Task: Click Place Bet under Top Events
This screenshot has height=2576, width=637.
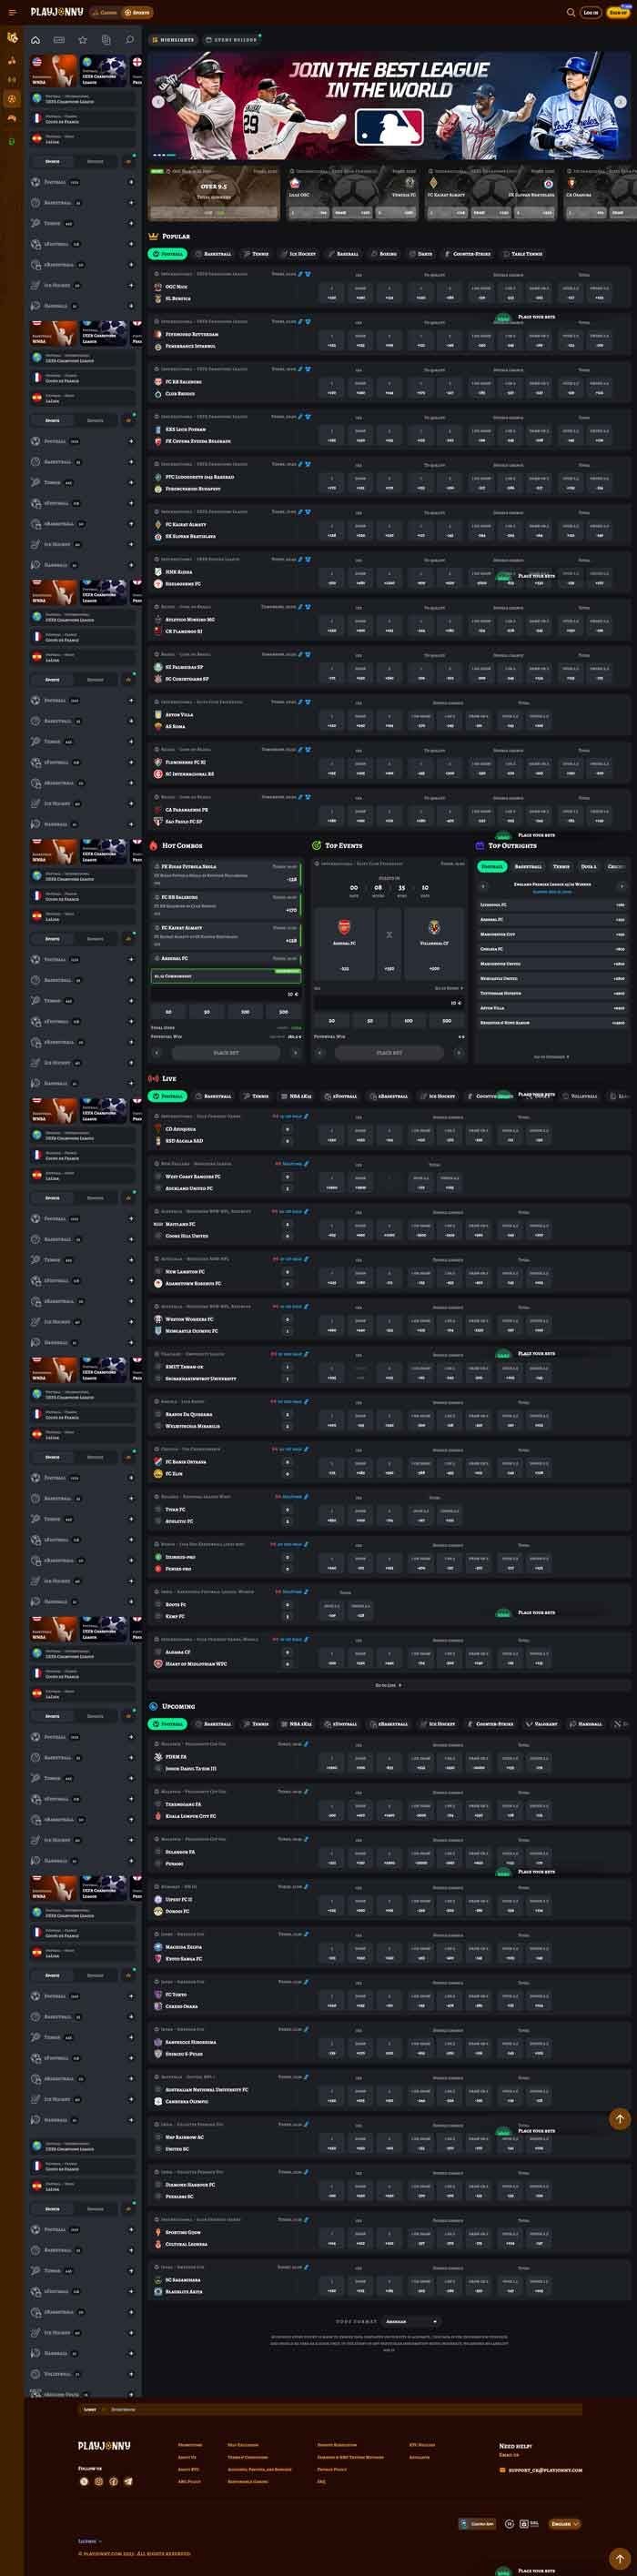Action: coord(389,1052)
